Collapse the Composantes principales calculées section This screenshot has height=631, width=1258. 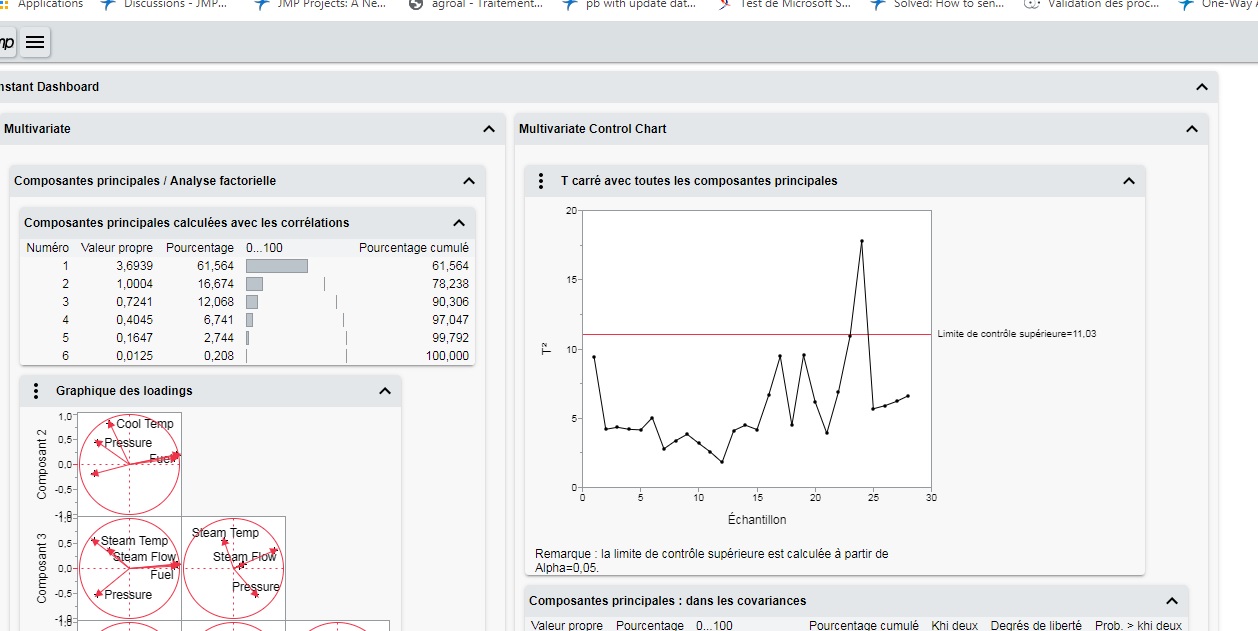pos(459,222)
